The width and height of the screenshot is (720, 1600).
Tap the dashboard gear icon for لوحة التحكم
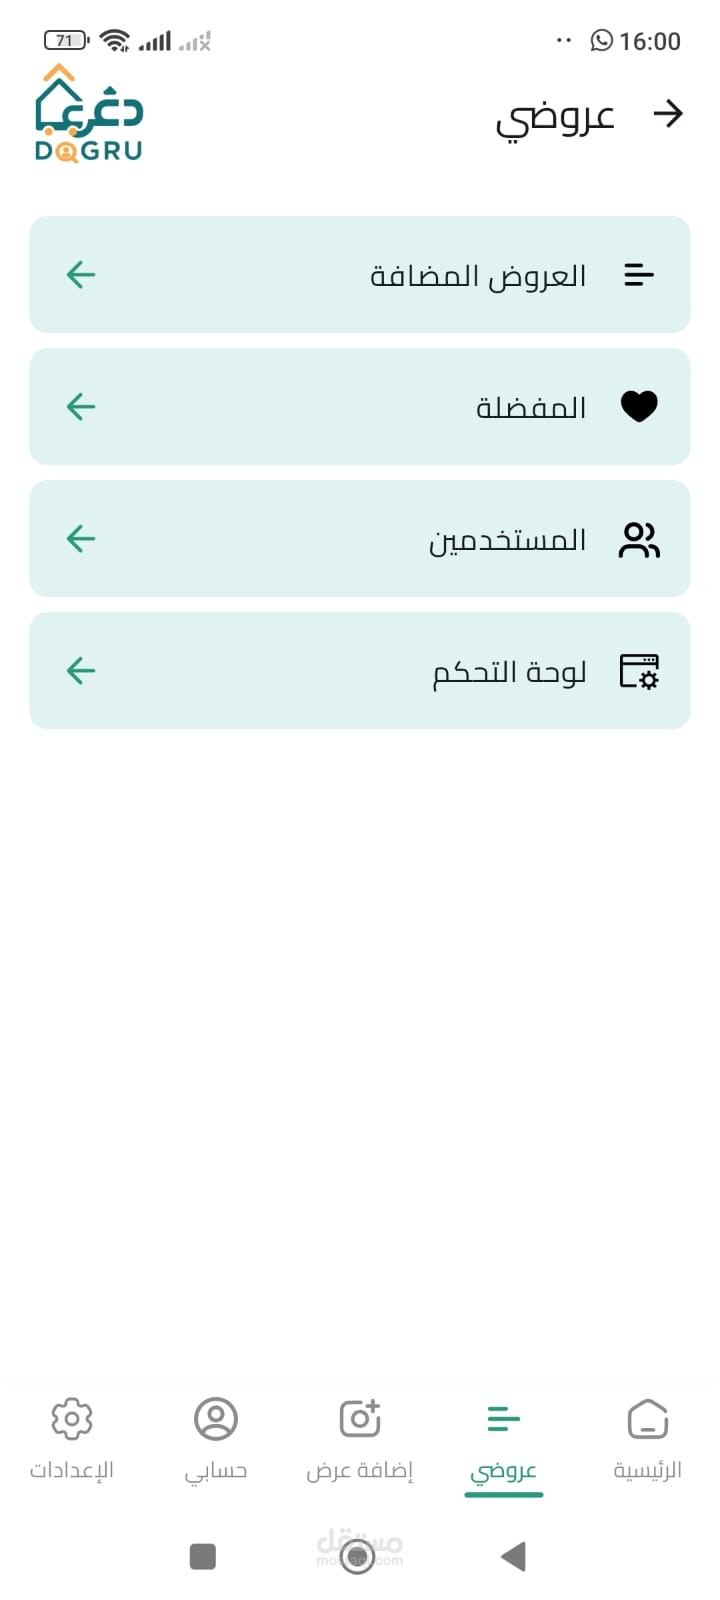pos(639,671)
